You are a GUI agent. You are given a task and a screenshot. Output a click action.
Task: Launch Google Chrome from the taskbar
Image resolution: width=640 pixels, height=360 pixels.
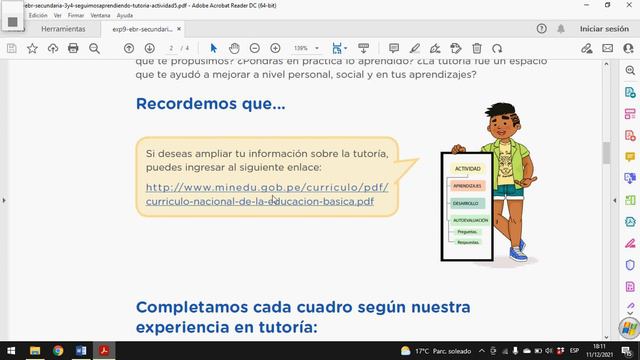click(x=58, y=351)
